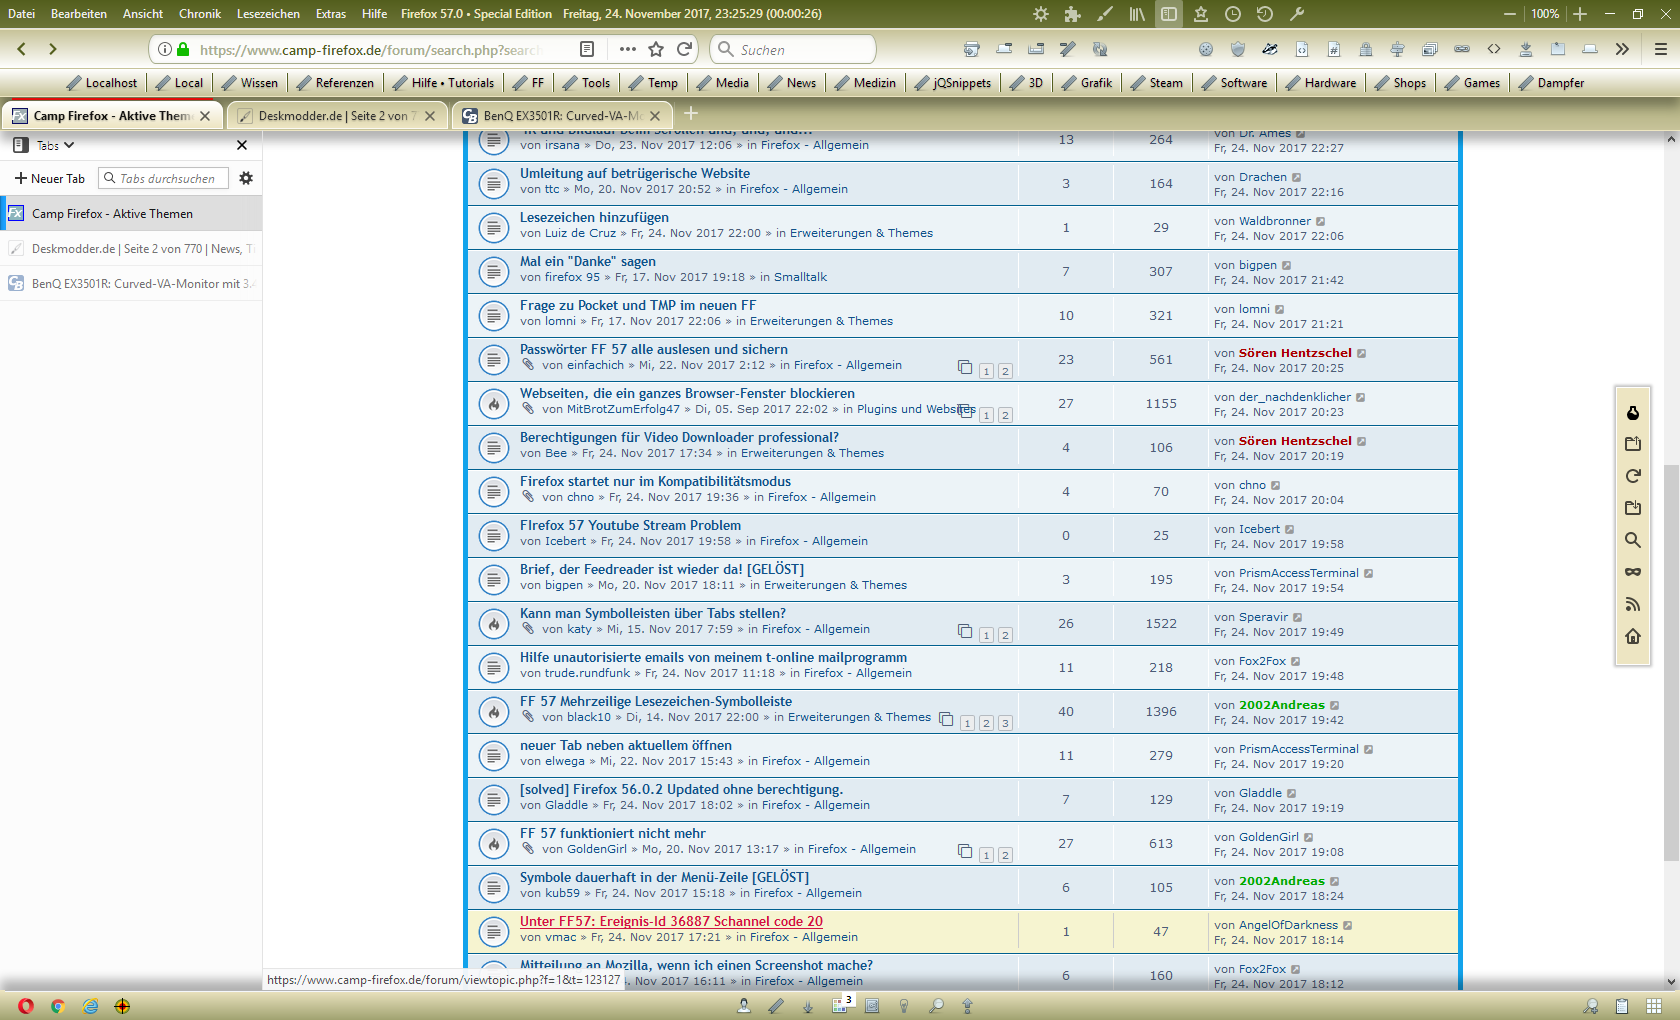The image size is (1680, 1020).
Task: Click the reload icon in the address bar
Action: coord(684,49)
